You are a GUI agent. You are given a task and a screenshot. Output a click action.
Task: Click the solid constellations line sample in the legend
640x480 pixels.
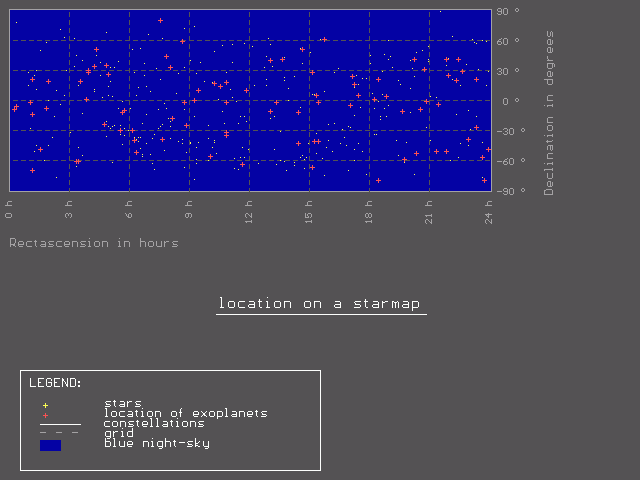pos(60,425)
